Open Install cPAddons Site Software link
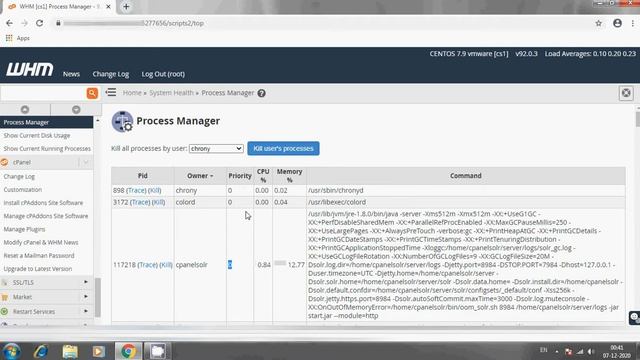640x360 pixels. point(43,203)
